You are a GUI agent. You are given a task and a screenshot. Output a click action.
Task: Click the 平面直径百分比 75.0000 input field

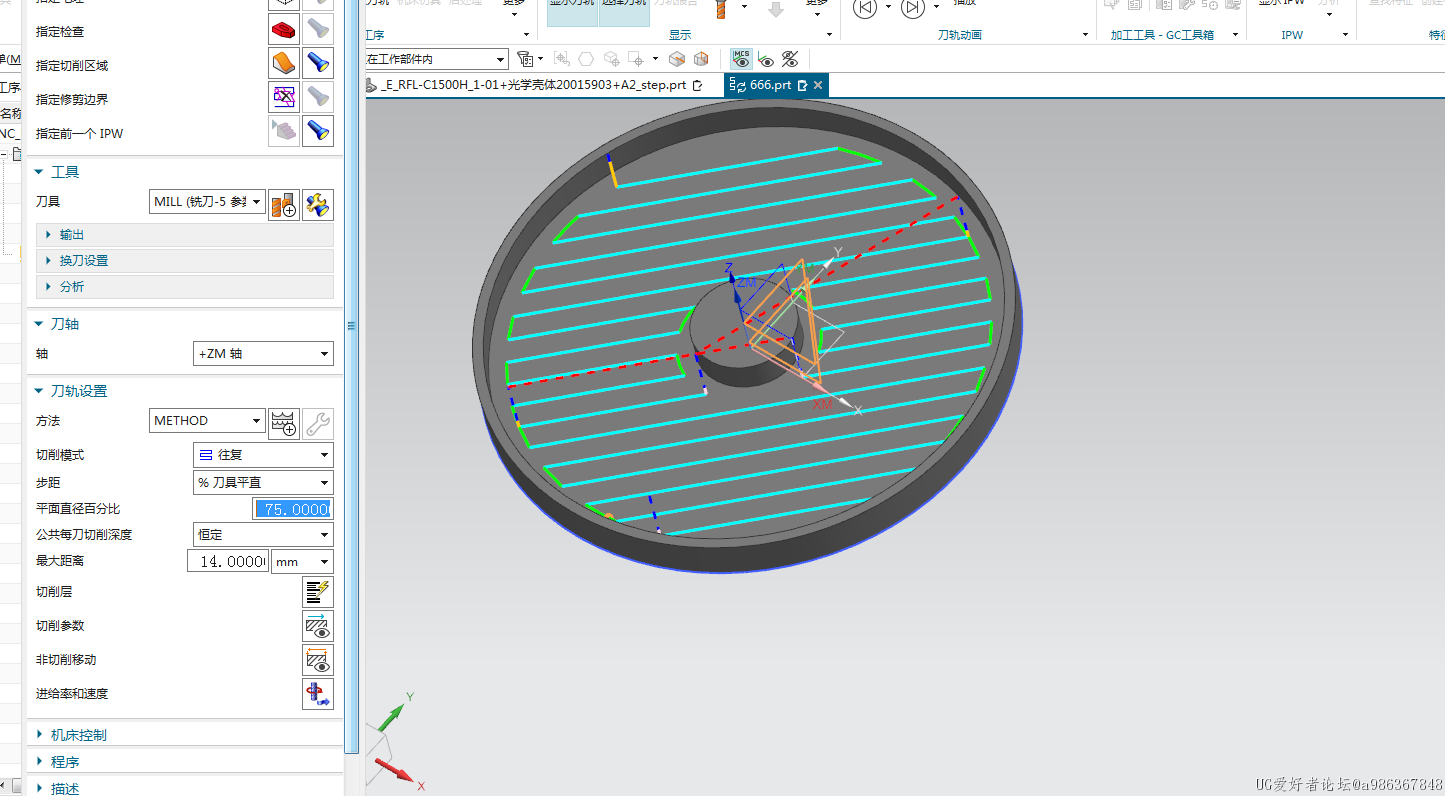tap(292, 509)
